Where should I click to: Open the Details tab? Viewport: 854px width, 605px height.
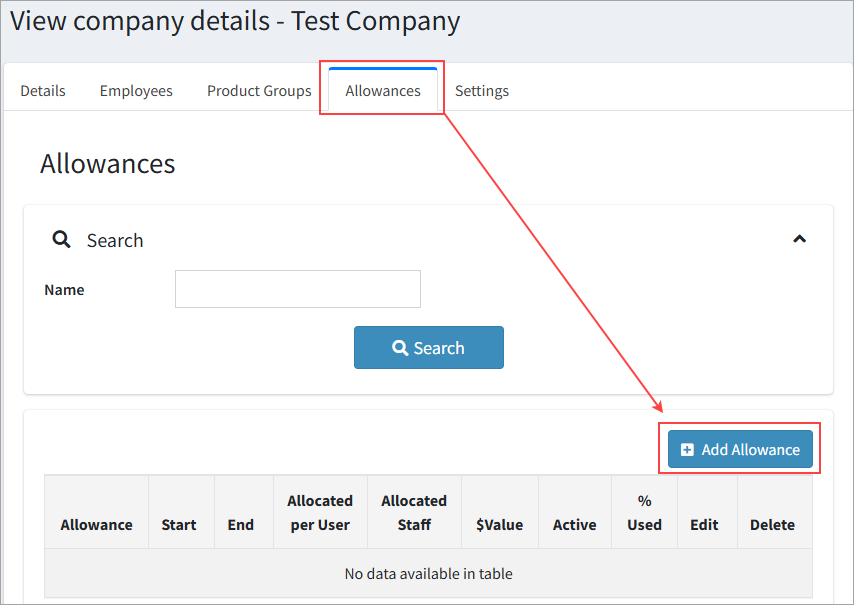[43, 90]
